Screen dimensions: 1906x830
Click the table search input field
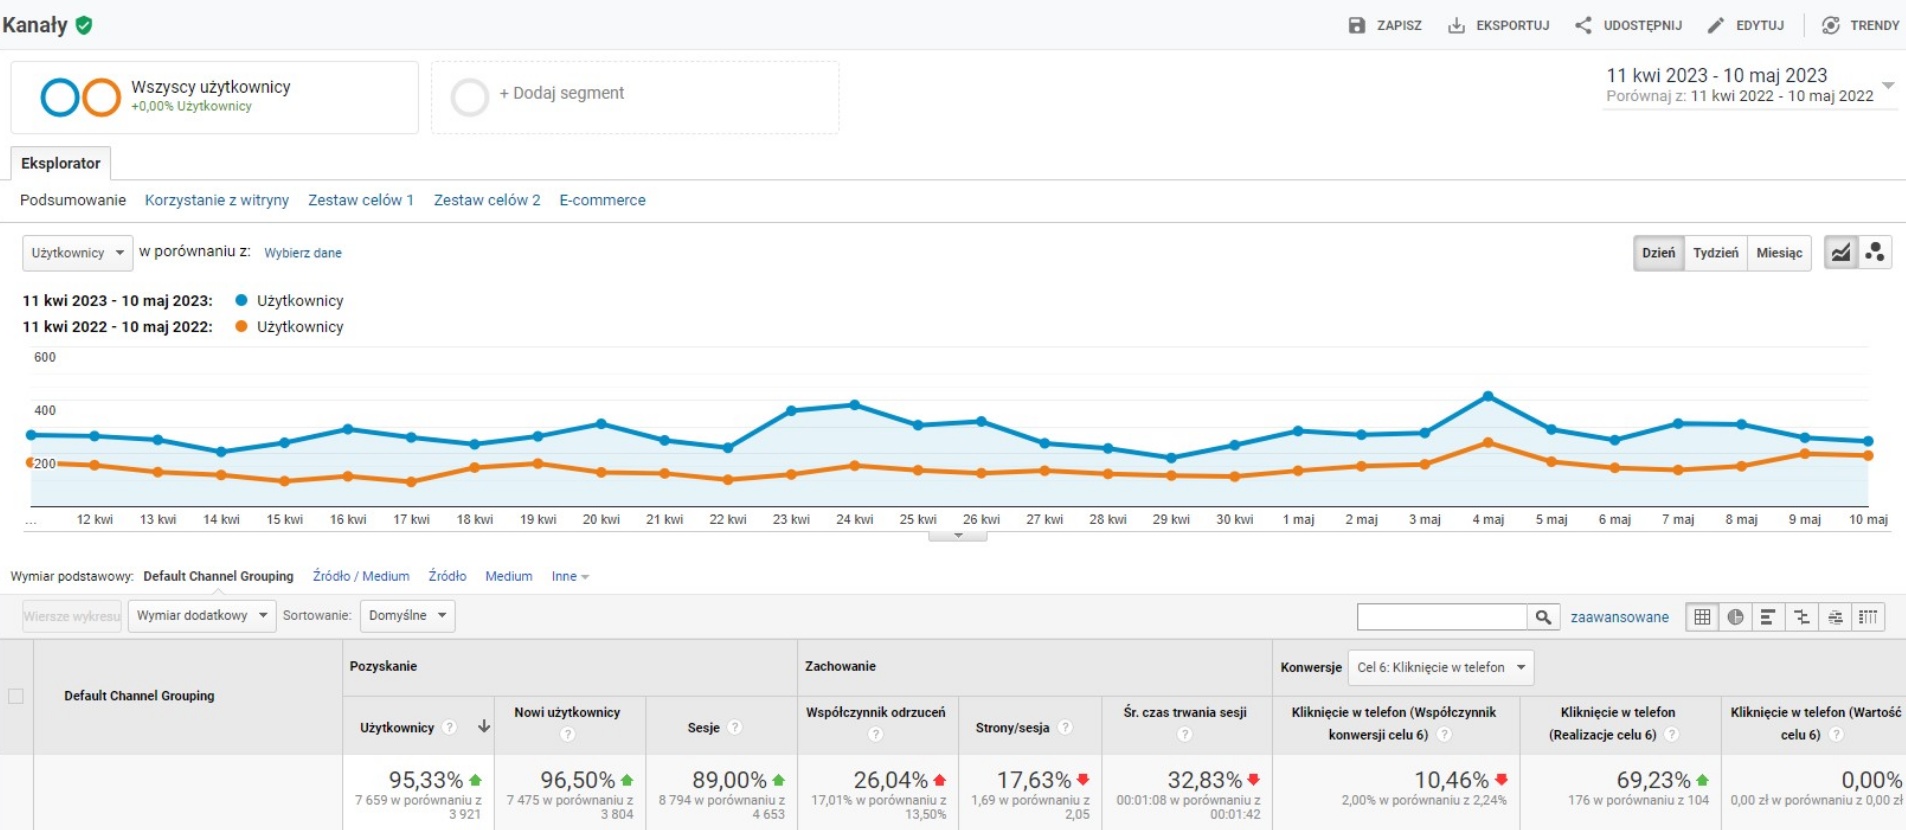coord(1441,617)
